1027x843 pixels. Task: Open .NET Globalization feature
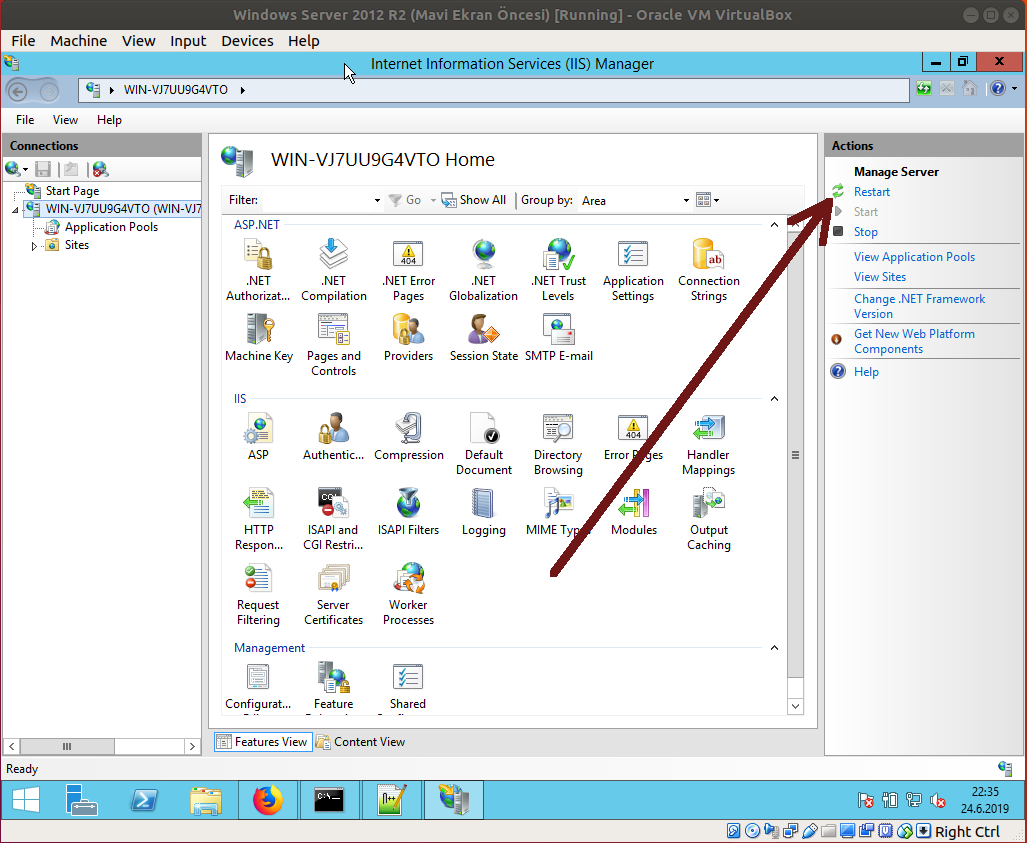pos(483,270)
